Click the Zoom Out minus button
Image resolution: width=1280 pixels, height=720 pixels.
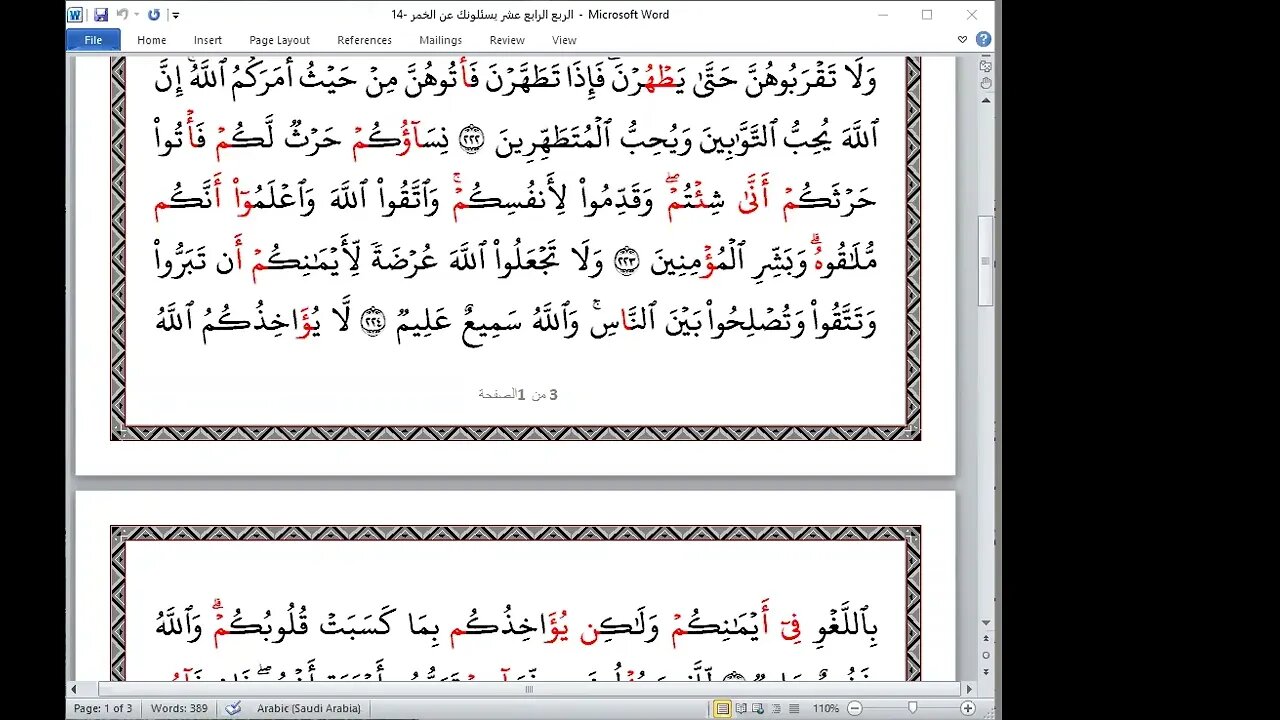tap(853, 709)
